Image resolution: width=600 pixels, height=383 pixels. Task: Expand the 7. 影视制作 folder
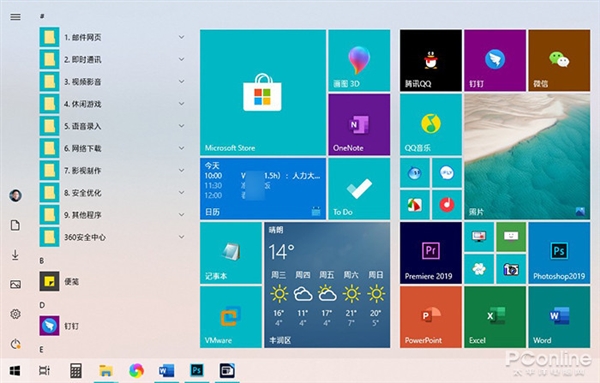(113, 170)
